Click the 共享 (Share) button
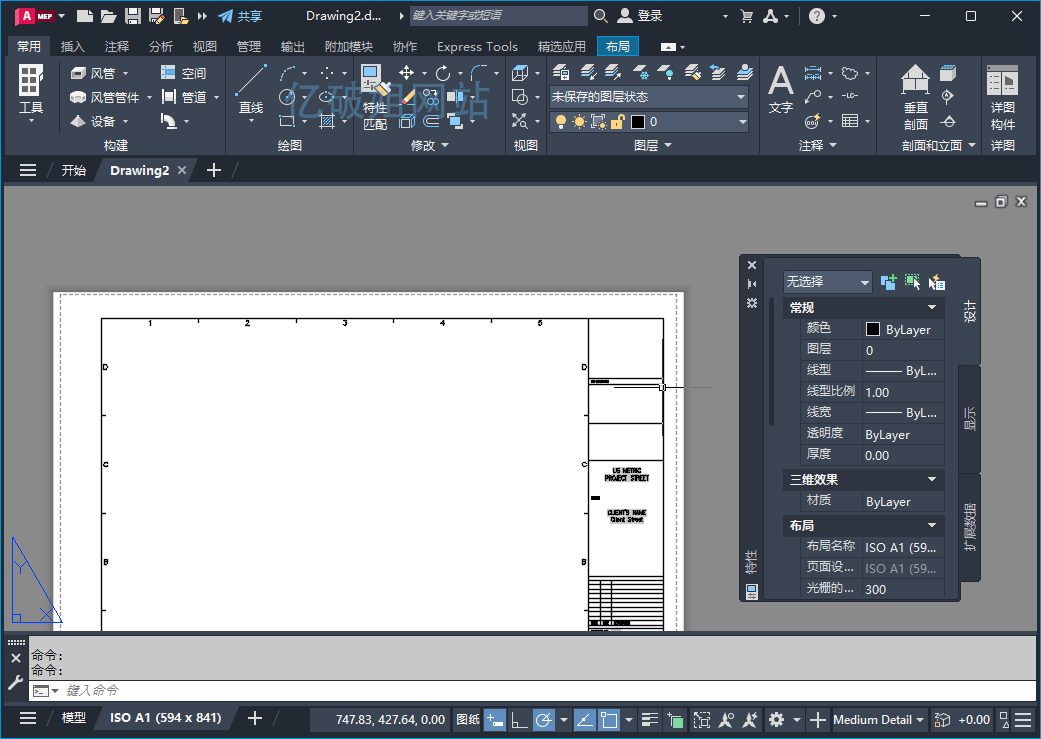 click(240, 16)
